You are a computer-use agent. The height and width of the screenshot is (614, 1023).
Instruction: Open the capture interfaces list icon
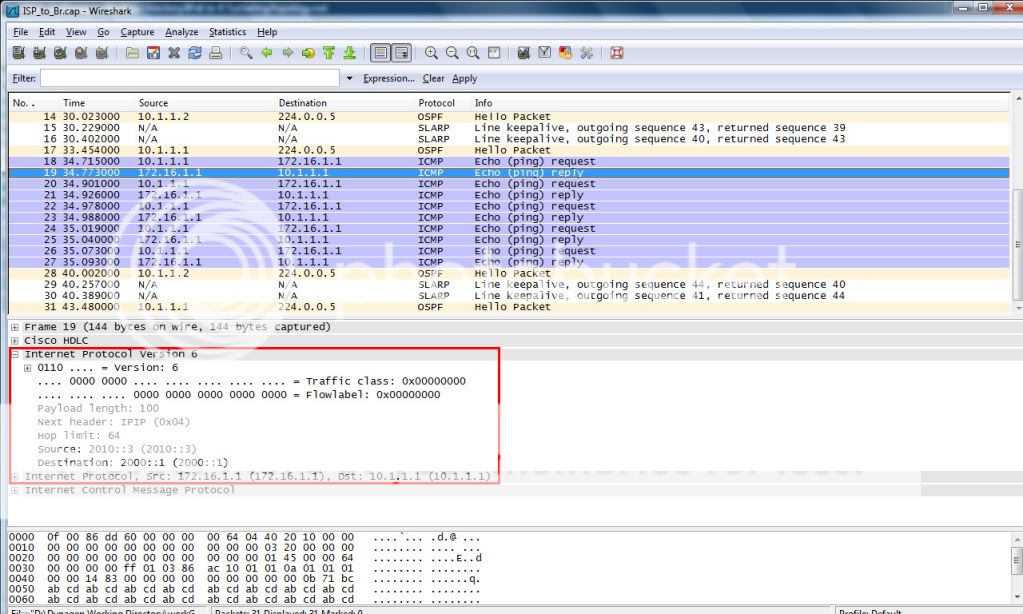click(18, 53)
